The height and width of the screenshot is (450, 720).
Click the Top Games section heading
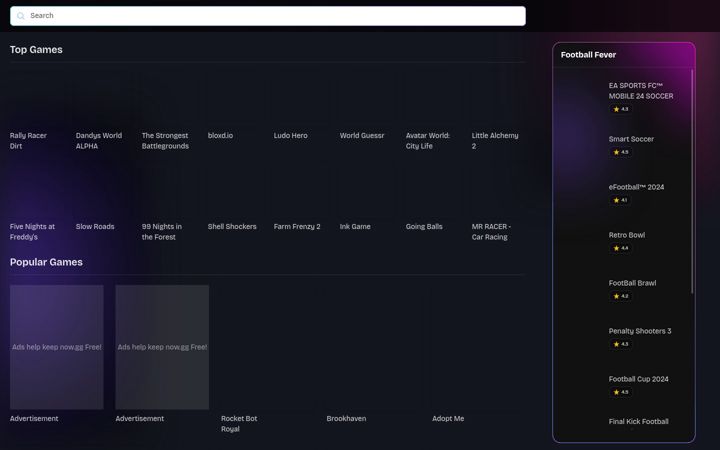click(x=36, y=50)
